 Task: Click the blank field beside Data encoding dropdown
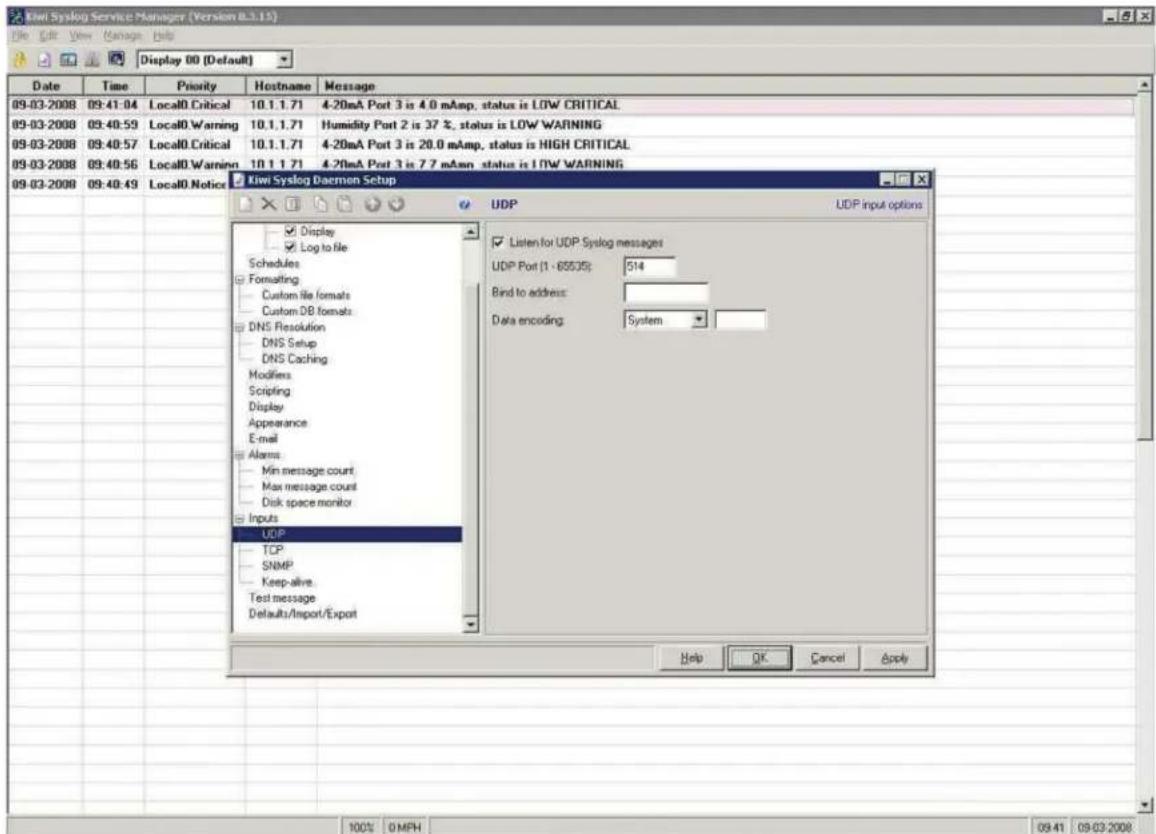(x=740, y=319)
